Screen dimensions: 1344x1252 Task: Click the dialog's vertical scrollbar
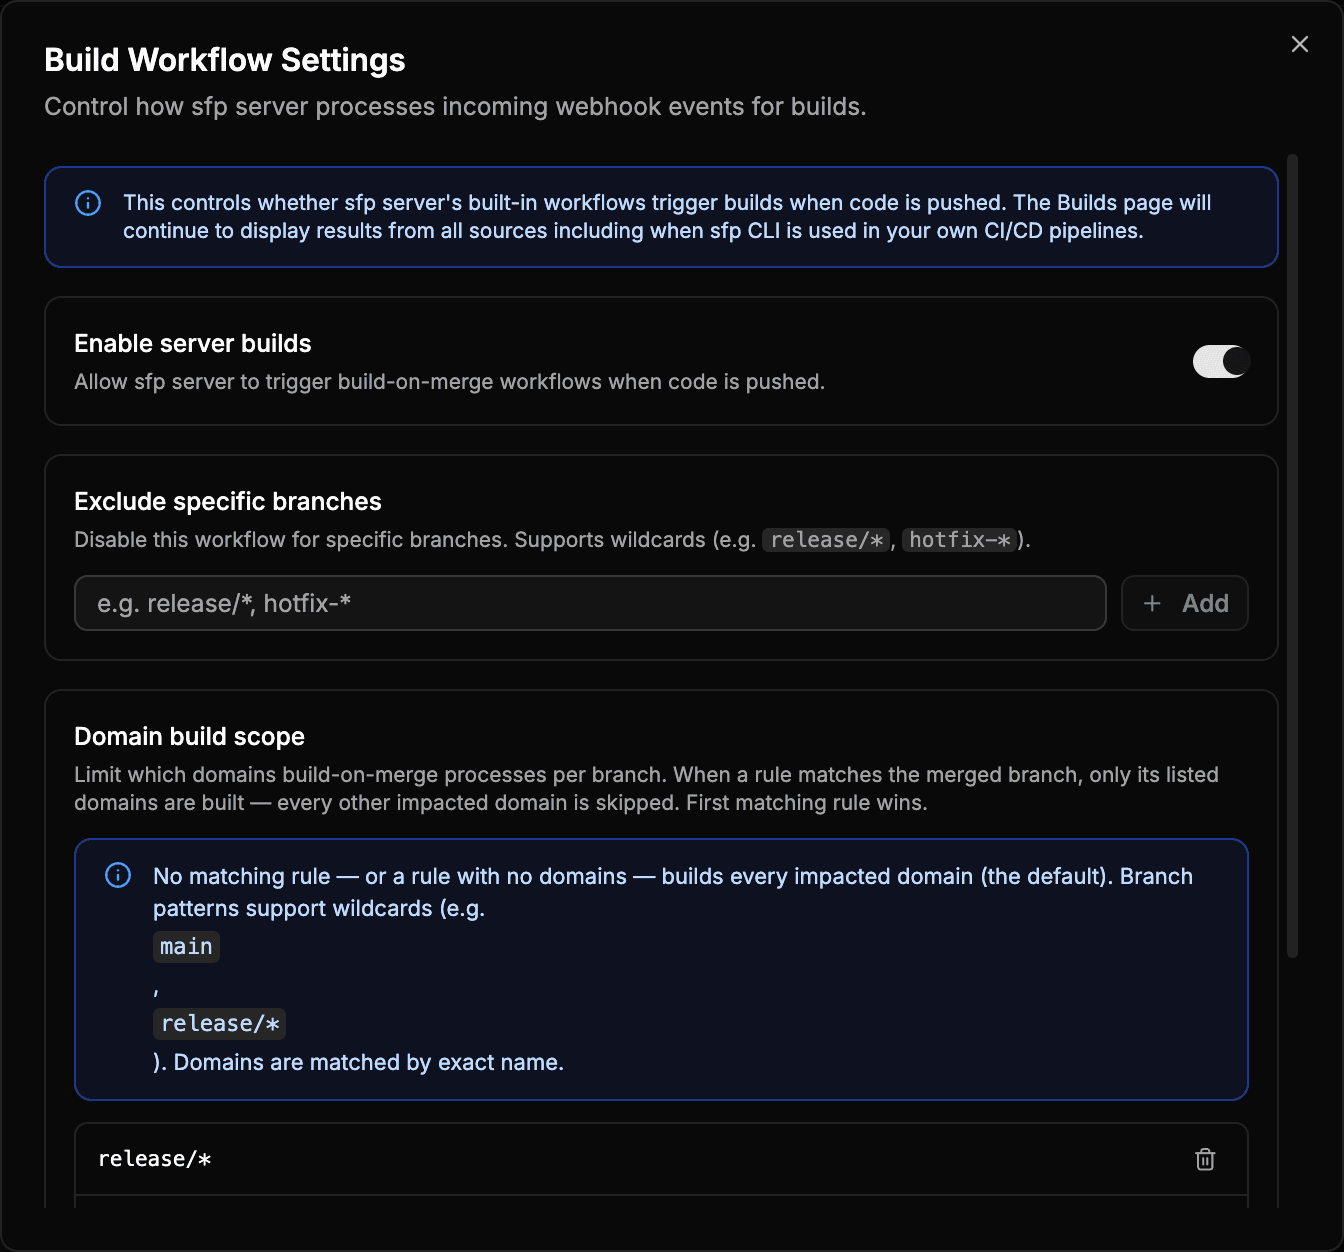[x=1292, y=556]
